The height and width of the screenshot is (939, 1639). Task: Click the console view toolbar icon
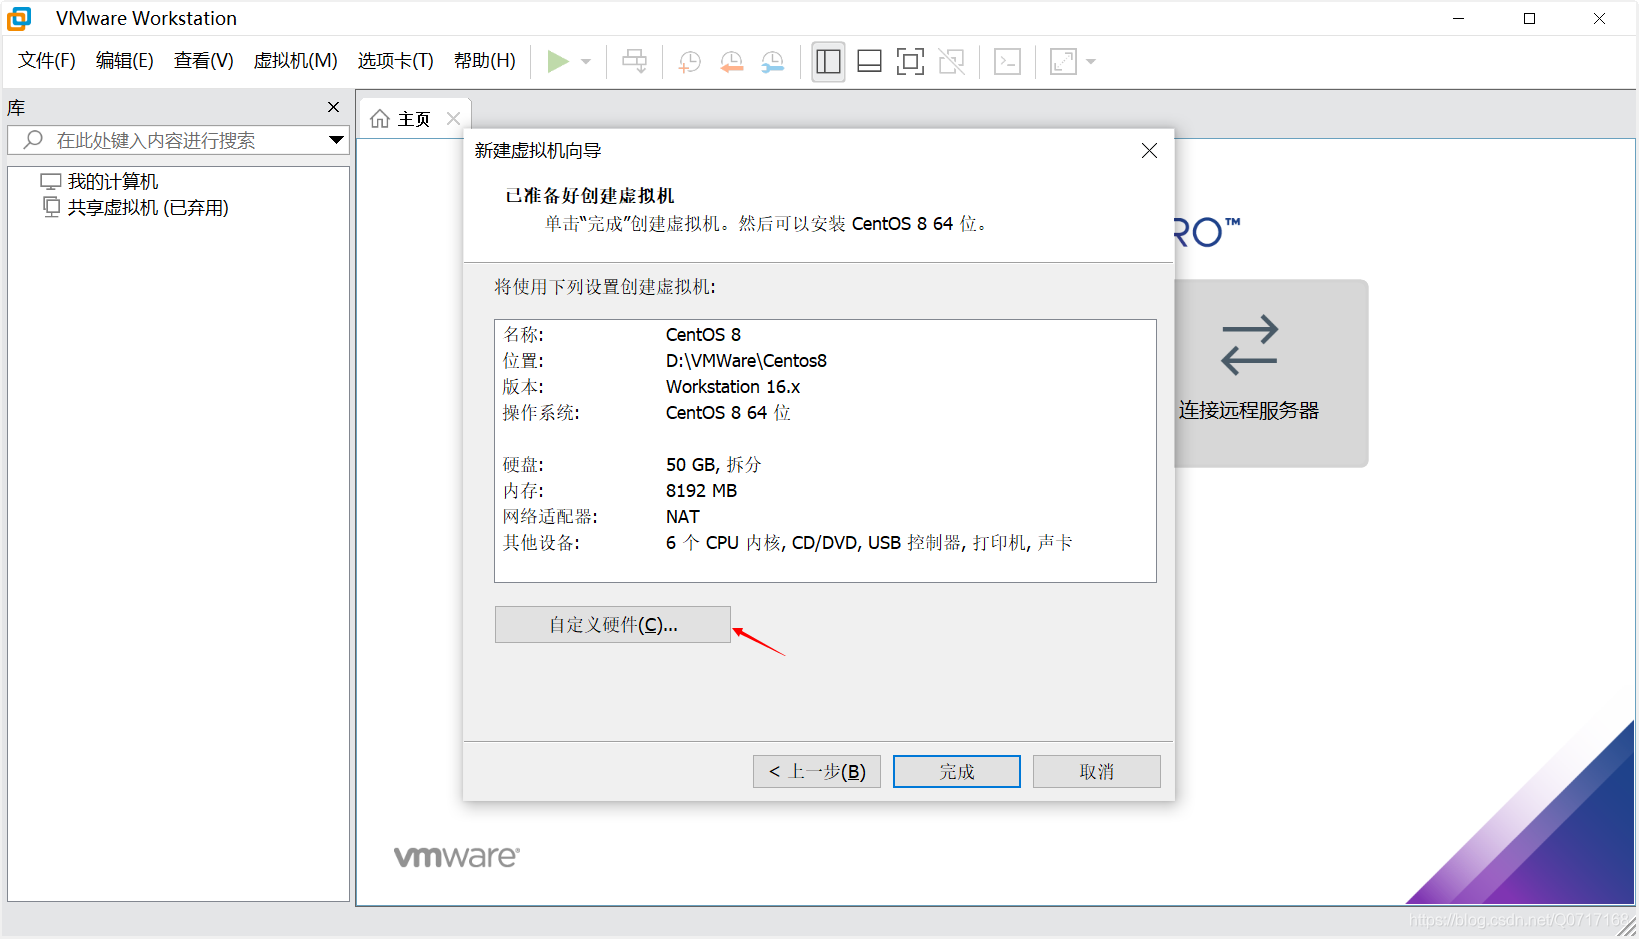click(1007, 61)
